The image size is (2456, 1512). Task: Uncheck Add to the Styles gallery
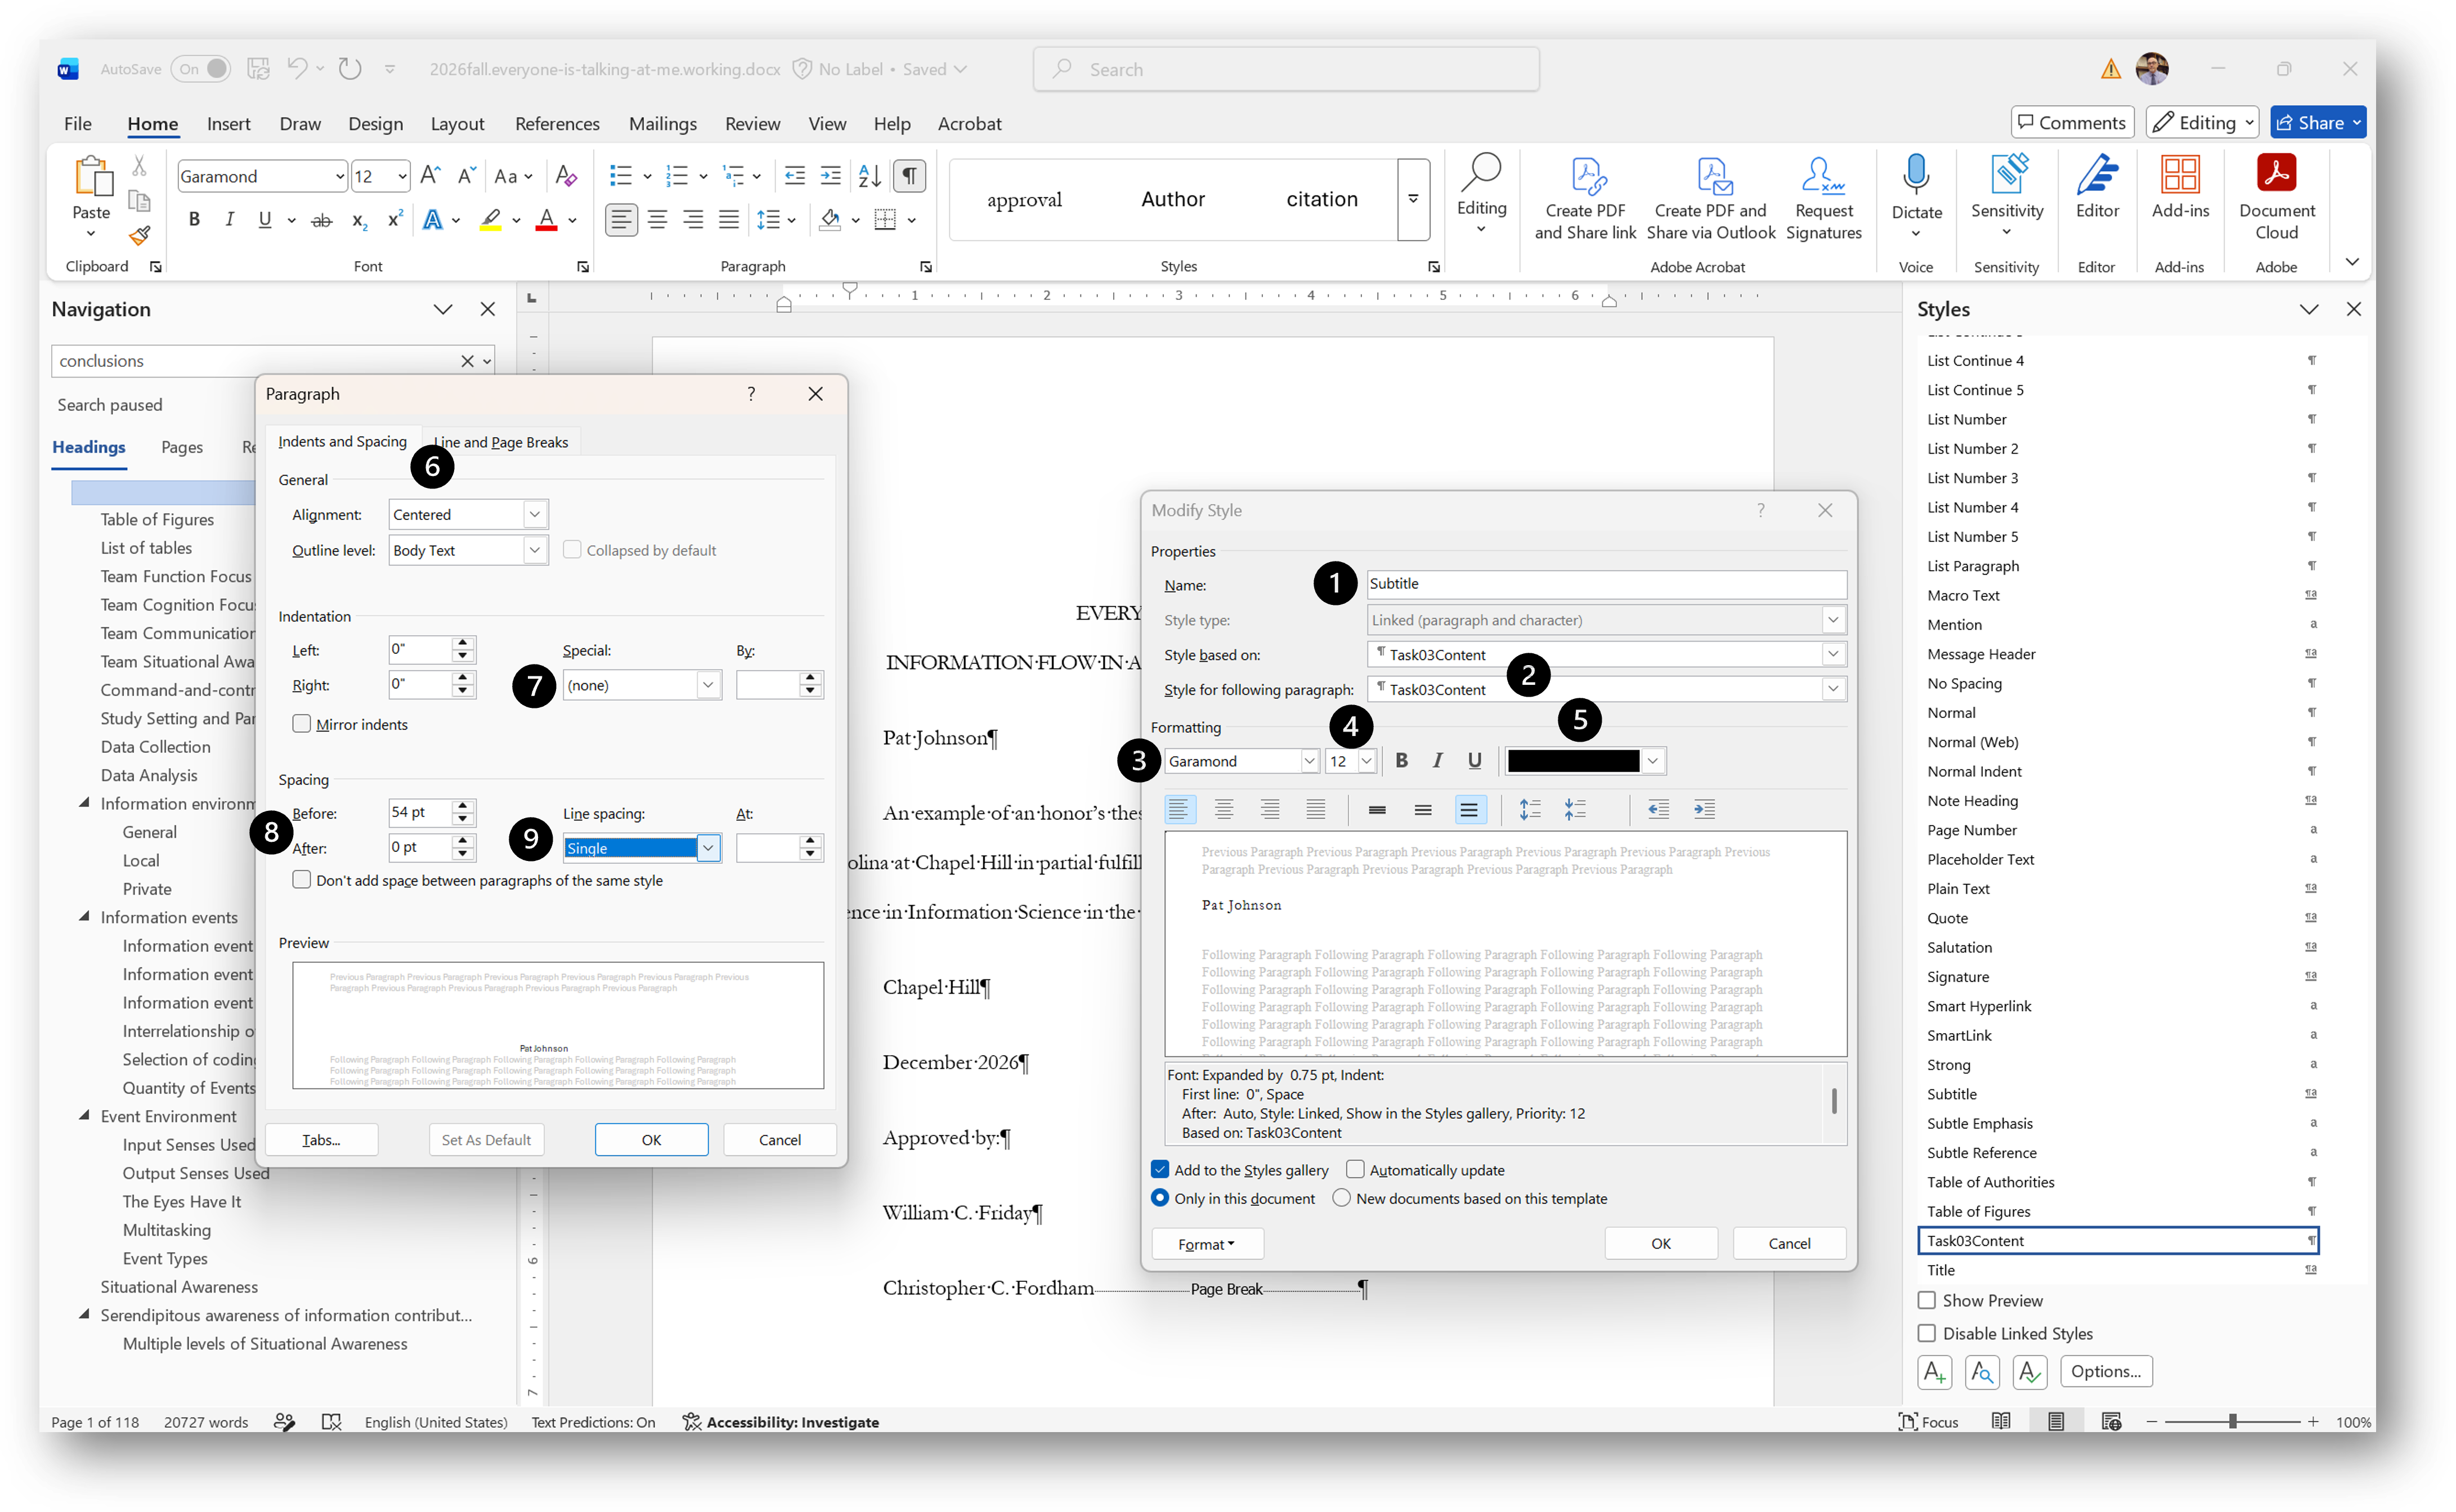pyautogui.click(x=1160, y=1169)
